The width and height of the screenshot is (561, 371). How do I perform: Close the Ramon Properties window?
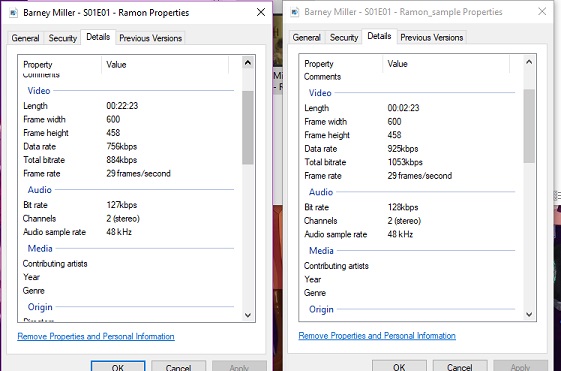pos(261,13)
